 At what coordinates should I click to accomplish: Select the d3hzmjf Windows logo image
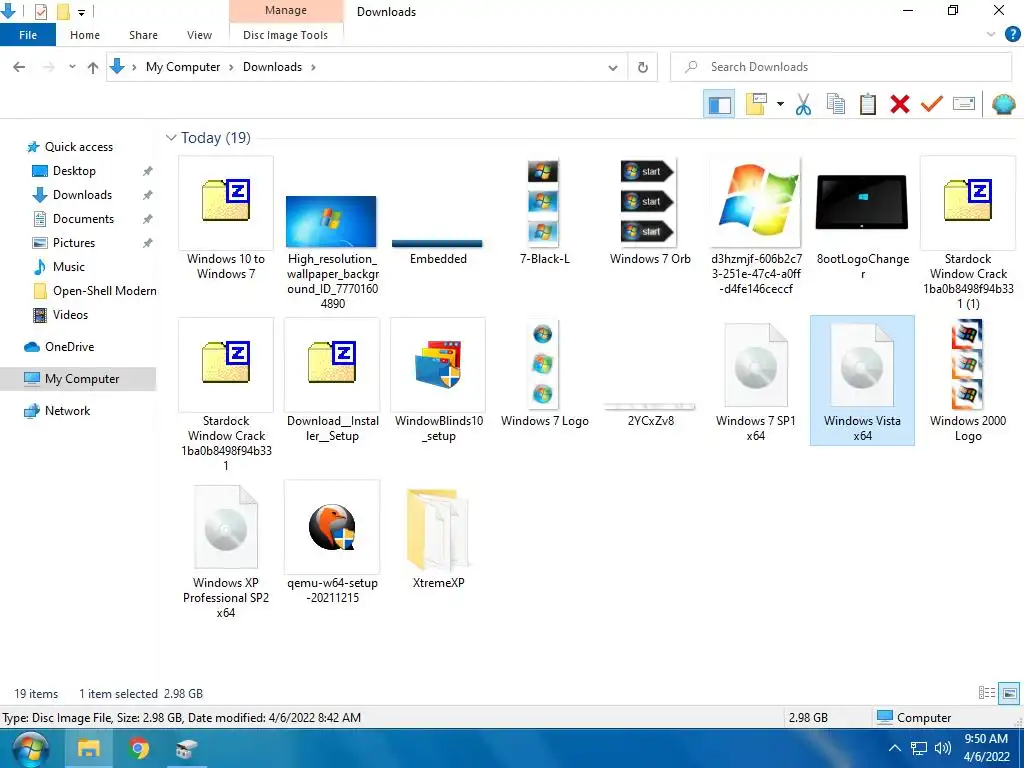(x=756, y=226)
